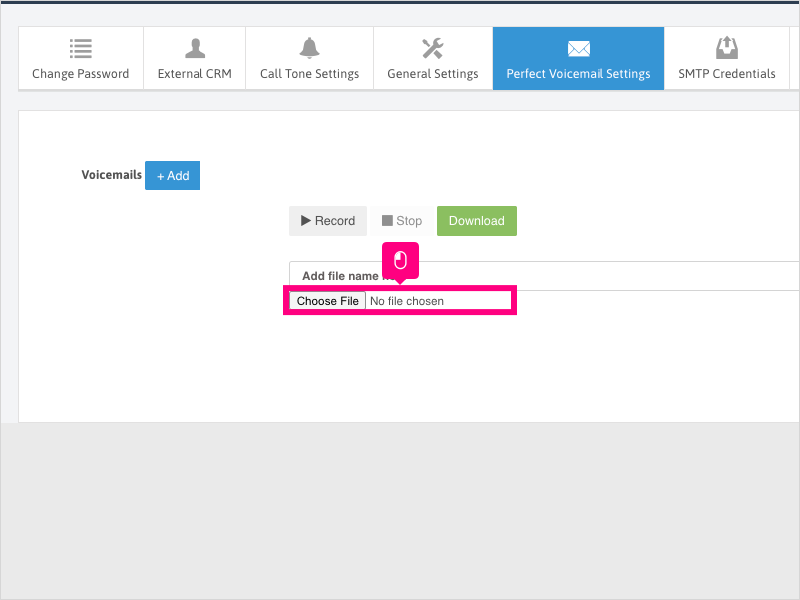Switch to External CRM tab

pyautogui.click(x=194, y=58)
